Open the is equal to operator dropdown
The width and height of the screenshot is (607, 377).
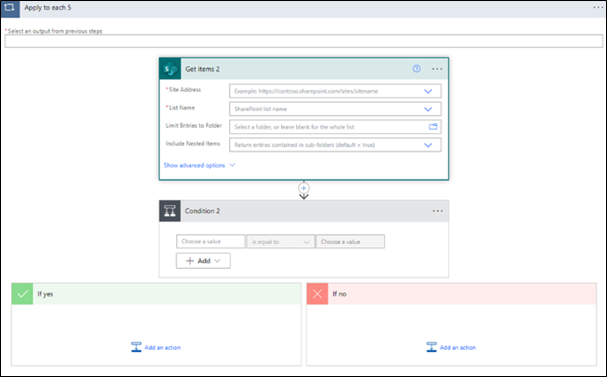coord(281,242)
